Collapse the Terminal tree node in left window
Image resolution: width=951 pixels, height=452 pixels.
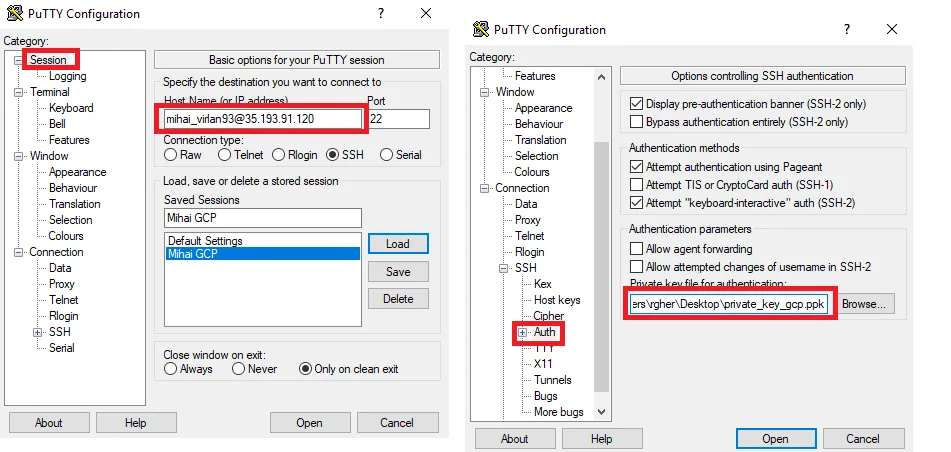18,92
